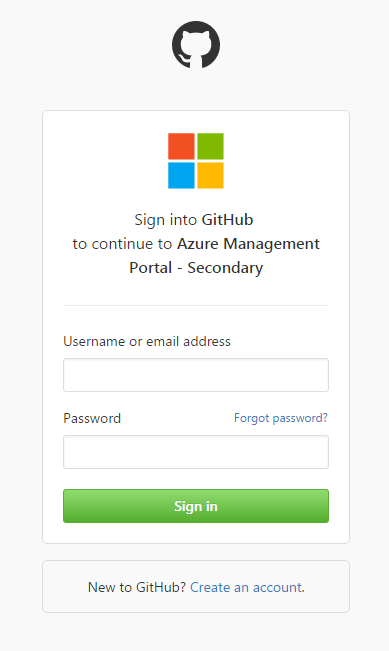Screen dimensions: 389x651
Task: Click the blue square of Microsoft logo
Action: click(x=181, y=175)
